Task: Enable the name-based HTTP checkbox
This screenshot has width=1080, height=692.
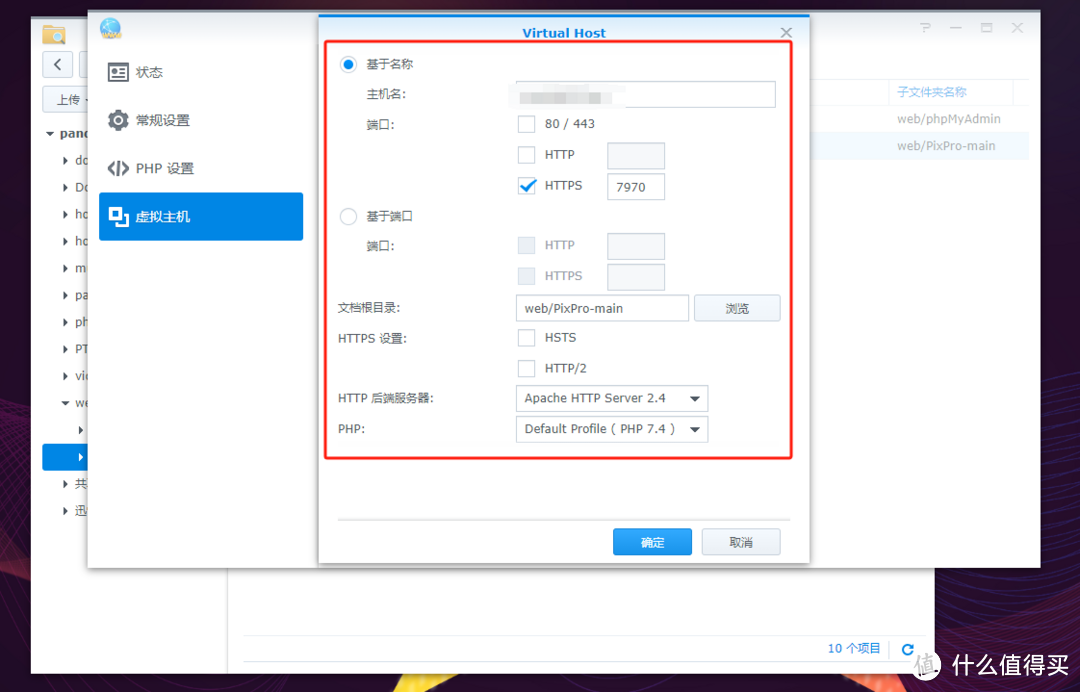Action: click(x=526, y=155)
